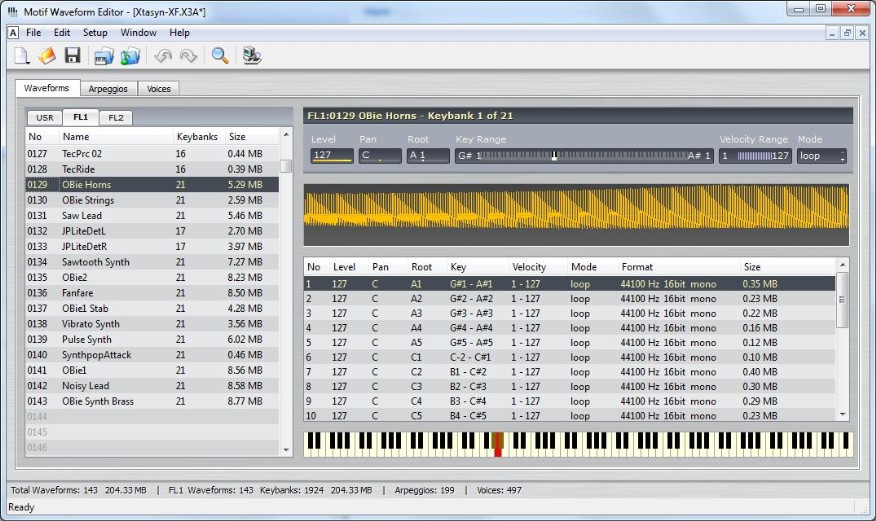
Task: Select waveform 0142 Noisy Lead
Action: pyautogui.click(x=152, y=386)
